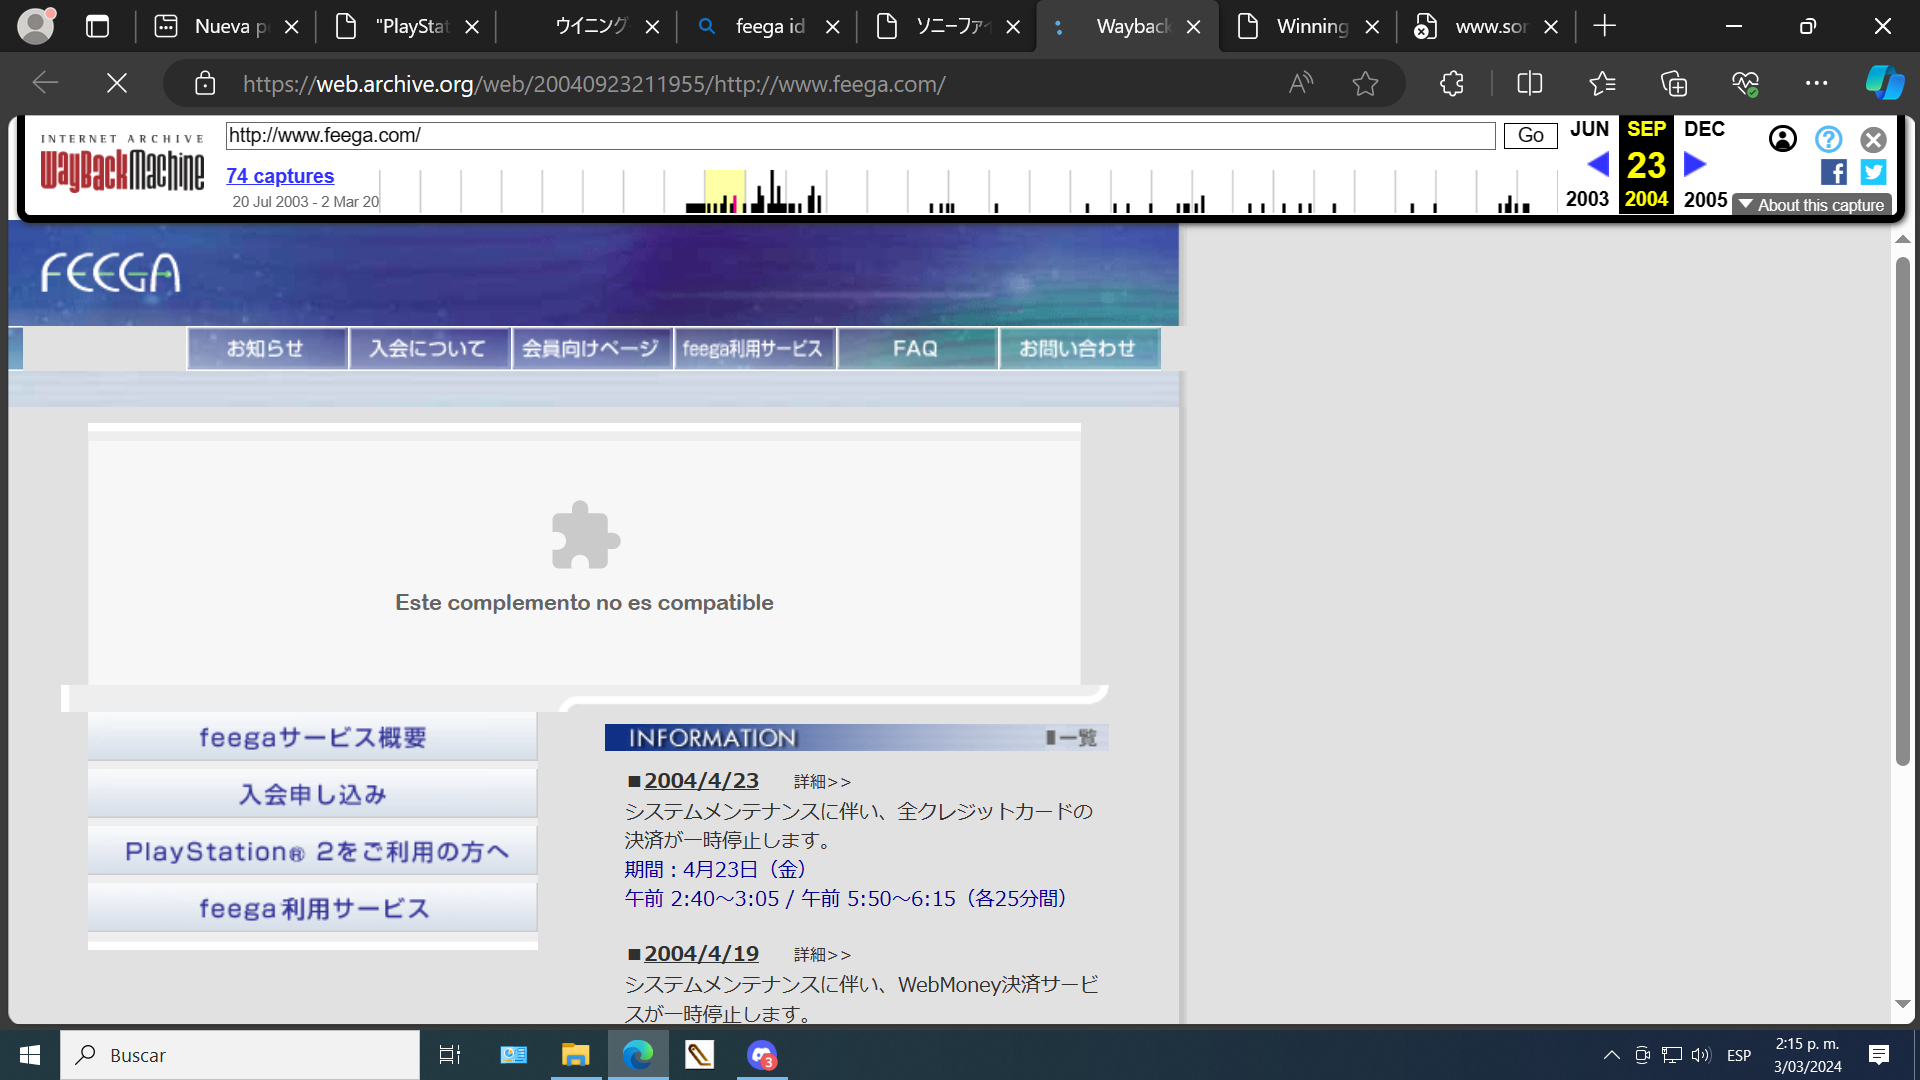Close the Wayback tab
This screenshot has height=1080, width=1920.
[x=1193, y=27]
